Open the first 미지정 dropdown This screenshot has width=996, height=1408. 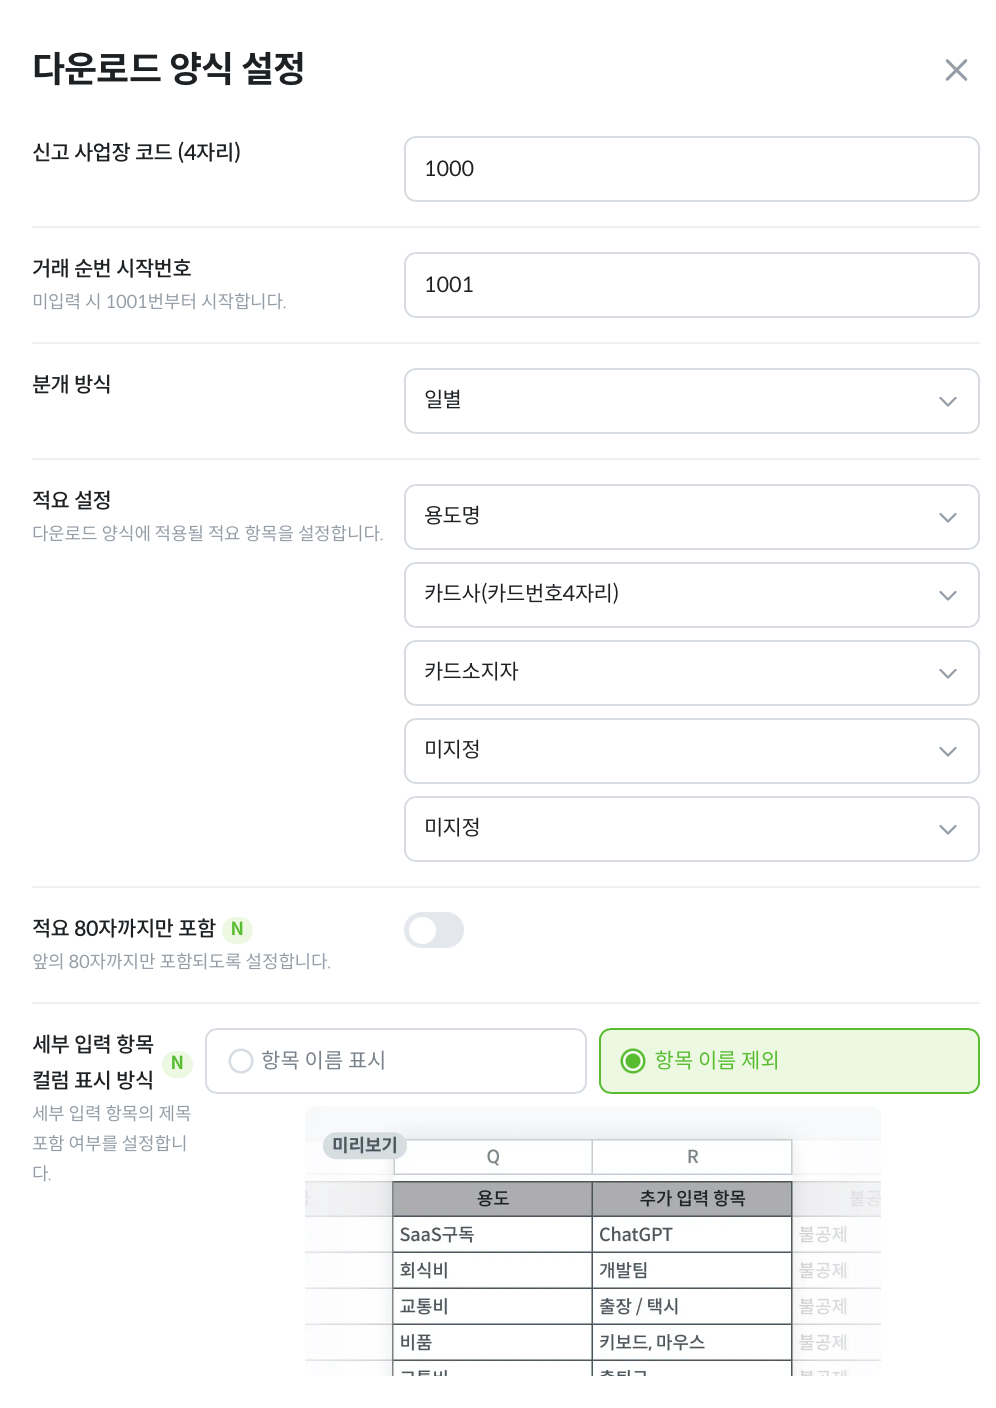[x=691, y=751]
